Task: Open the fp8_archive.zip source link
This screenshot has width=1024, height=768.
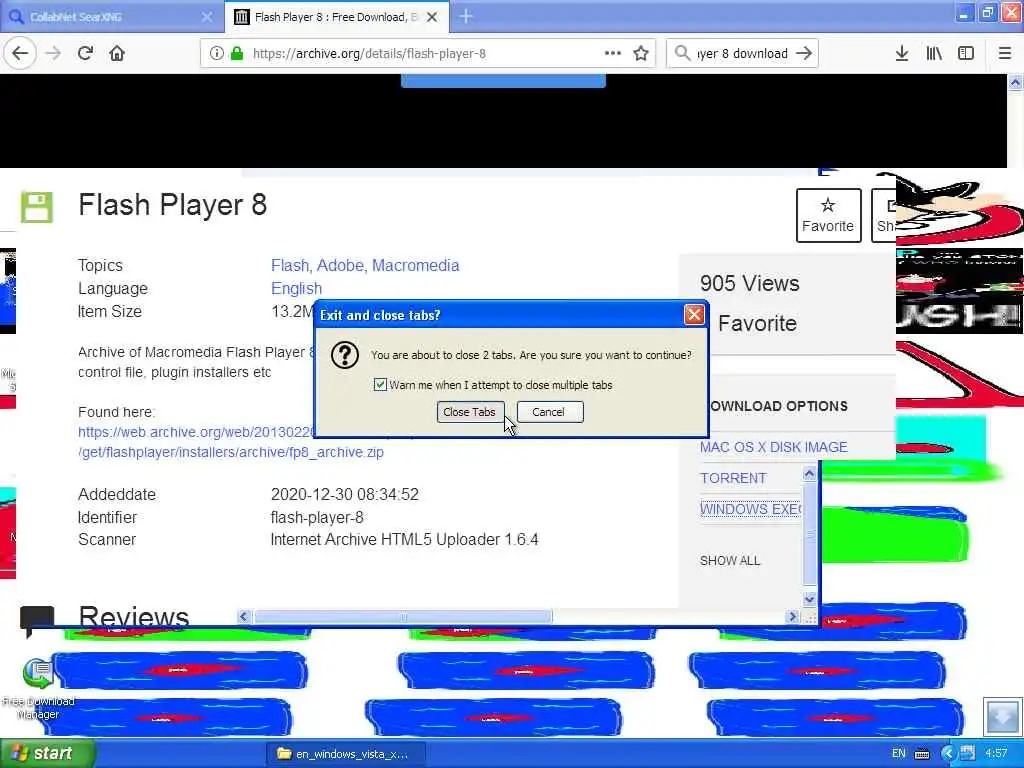Action: tap(231, 452)
